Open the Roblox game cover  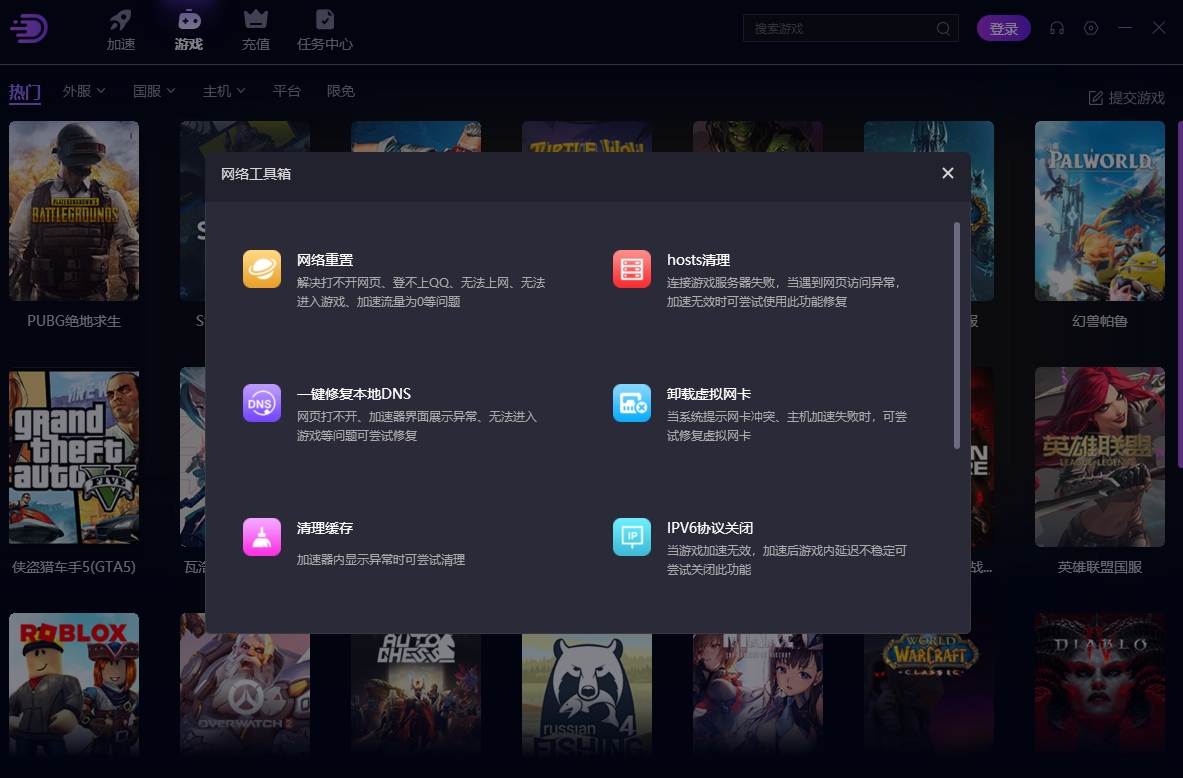click(x=74, y=685)
